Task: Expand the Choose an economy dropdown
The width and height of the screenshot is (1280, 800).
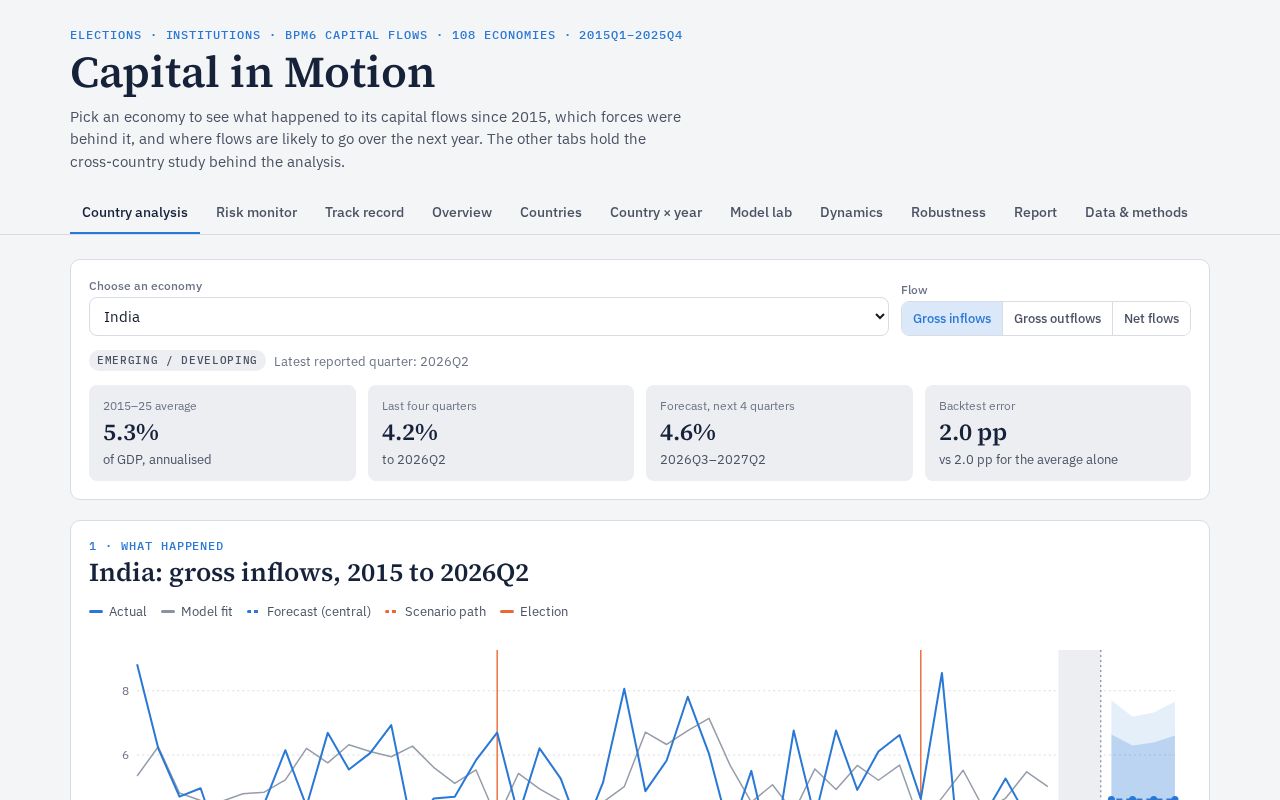Action: [x=489, y=316]
